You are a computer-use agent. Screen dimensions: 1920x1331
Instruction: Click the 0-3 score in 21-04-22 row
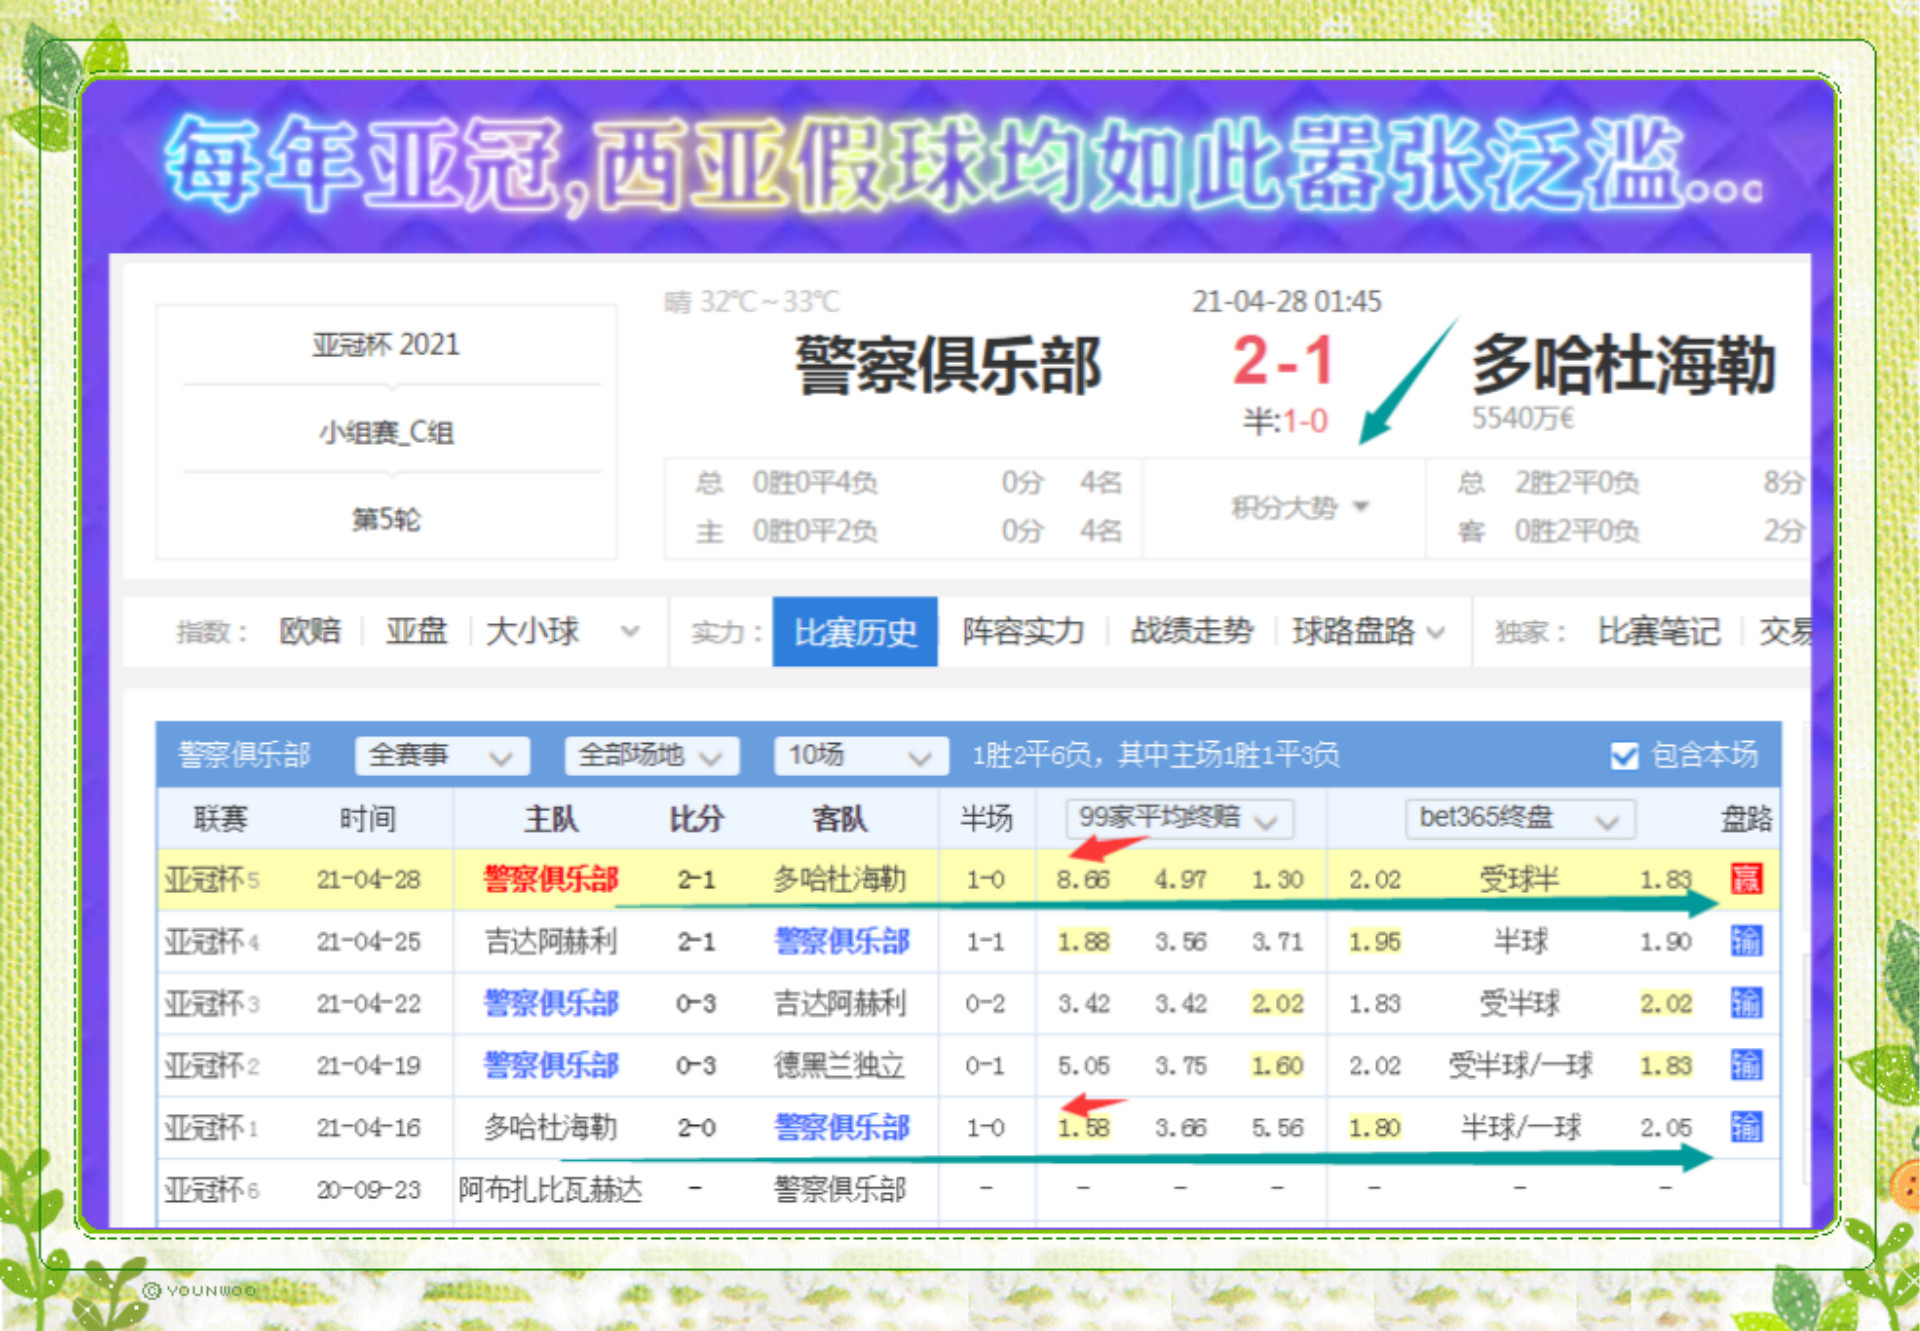(x=696, y=1004)
